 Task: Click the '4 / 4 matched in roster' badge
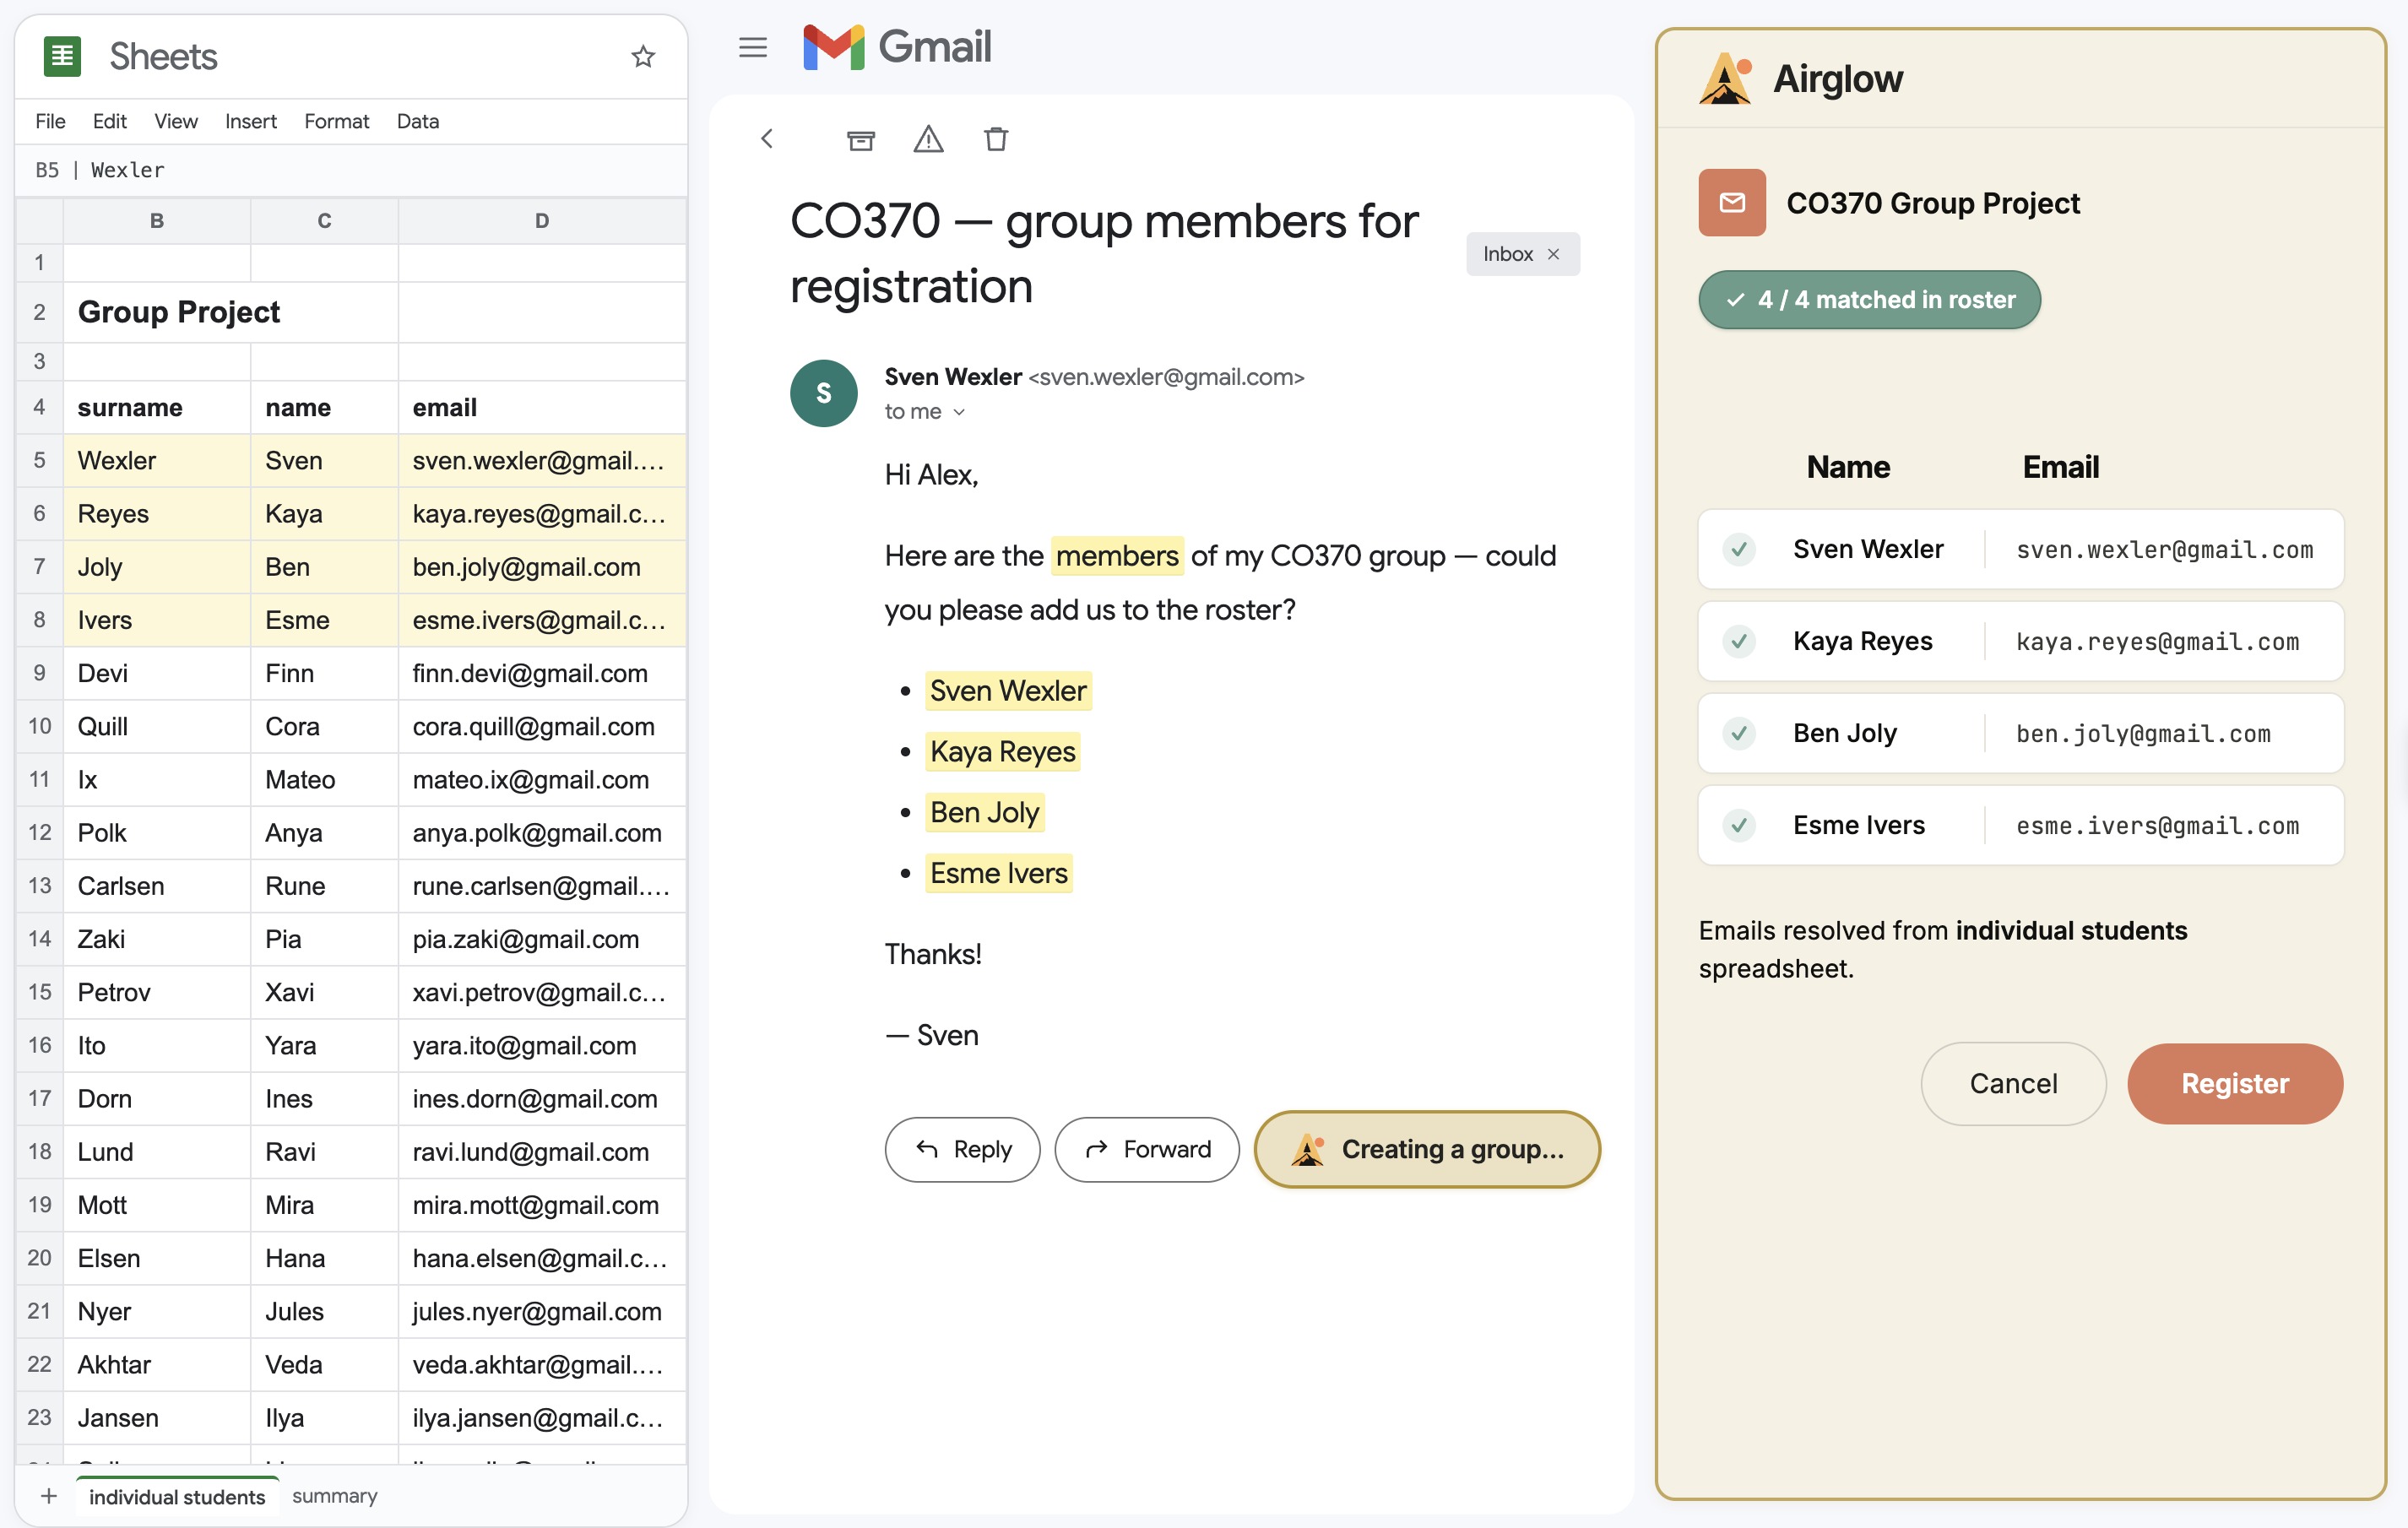[1869, 299]
